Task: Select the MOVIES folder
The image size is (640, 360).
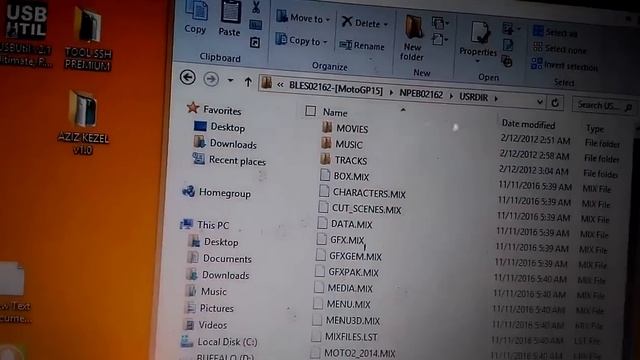Action: click(x=352, y=129)
